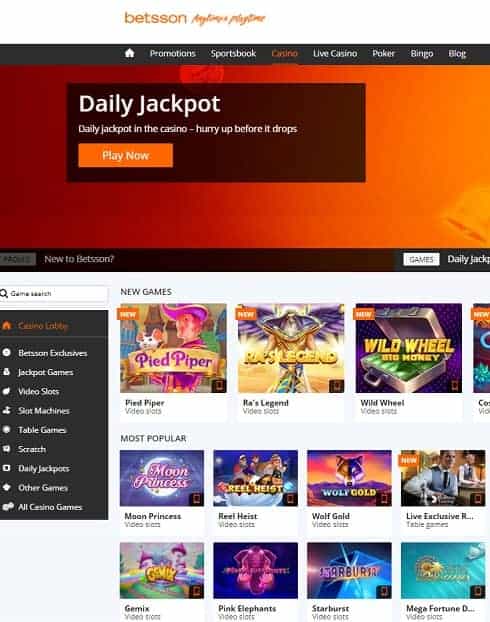The height and width of the screenshot is (622, 490).
Task: Open Casino Lobby home icon in sidebar
Action: tap(6, 326)
